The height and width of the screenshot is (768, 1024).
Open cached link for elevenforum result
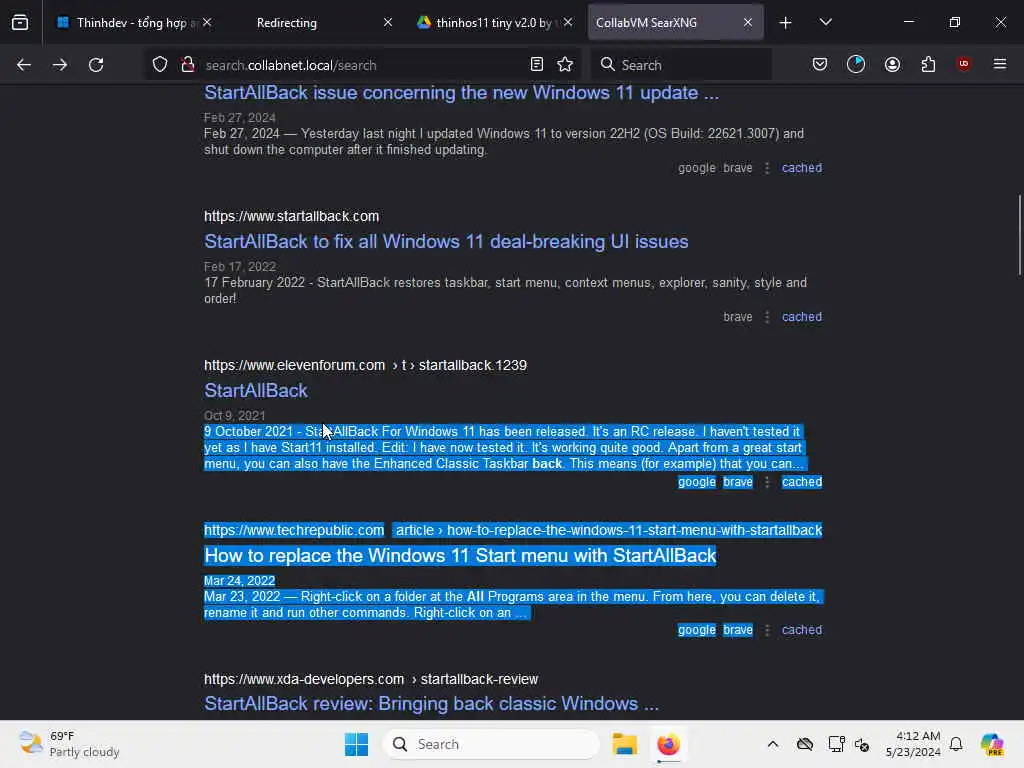click(x=801, y=482)
